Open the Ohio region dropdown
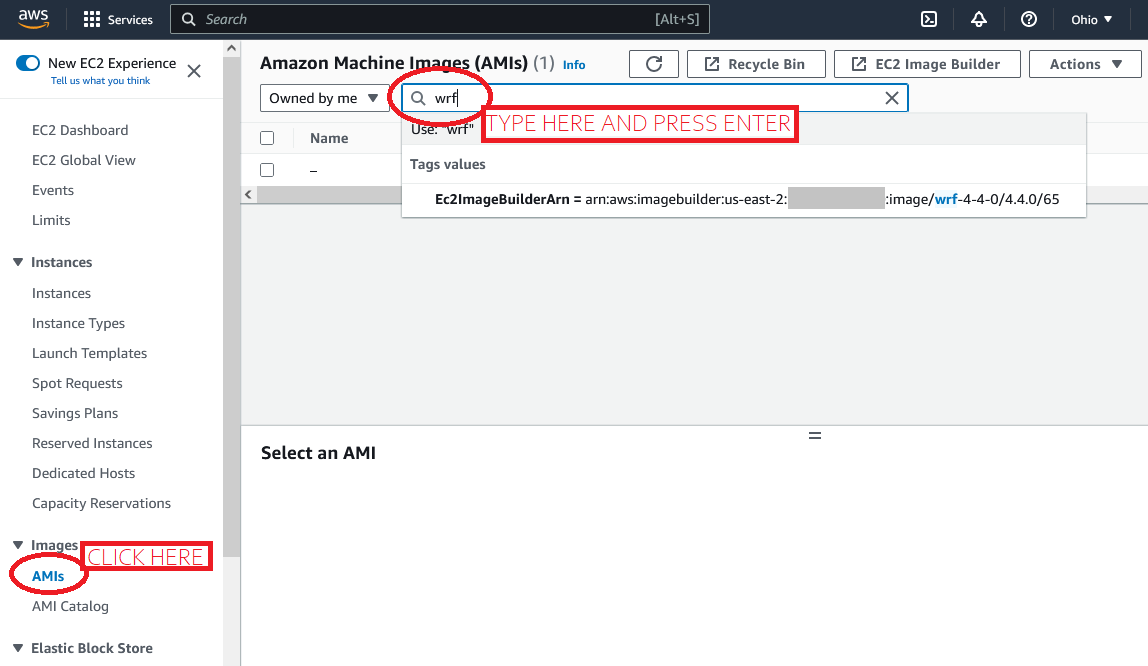 click(x=1091, y=20)
